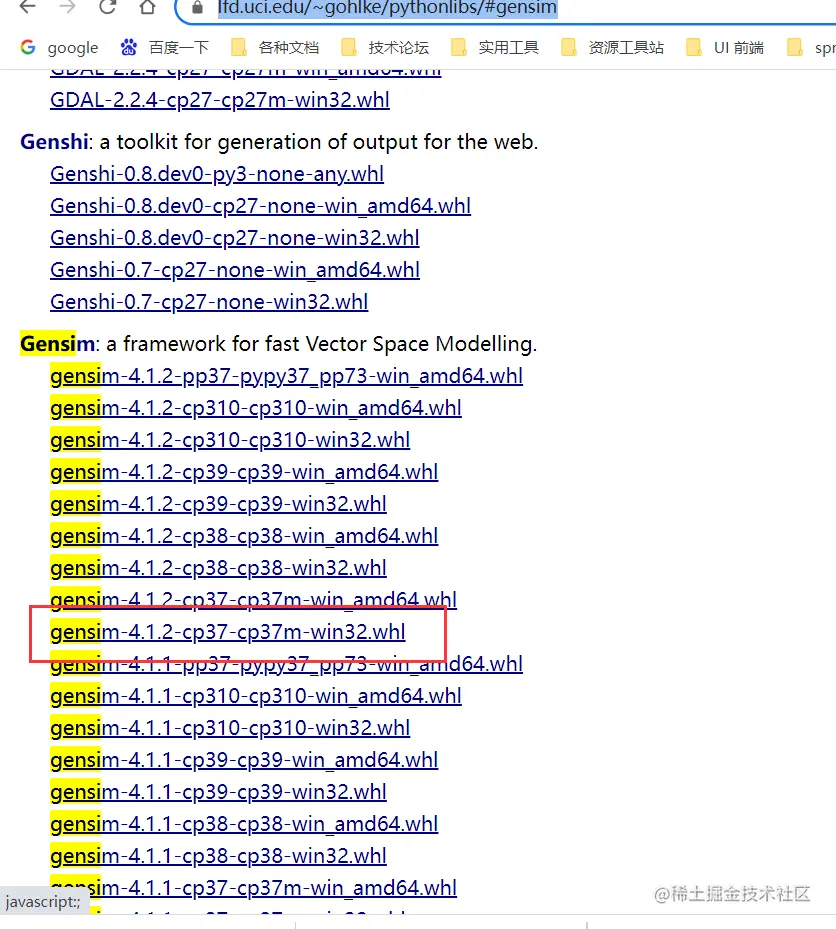Screen dimensions: 836x929
Task: Download gensim-4.1.1-pp37-pypy37_pp73-win_amd64.whl
Action: click(x=287, y=665)
